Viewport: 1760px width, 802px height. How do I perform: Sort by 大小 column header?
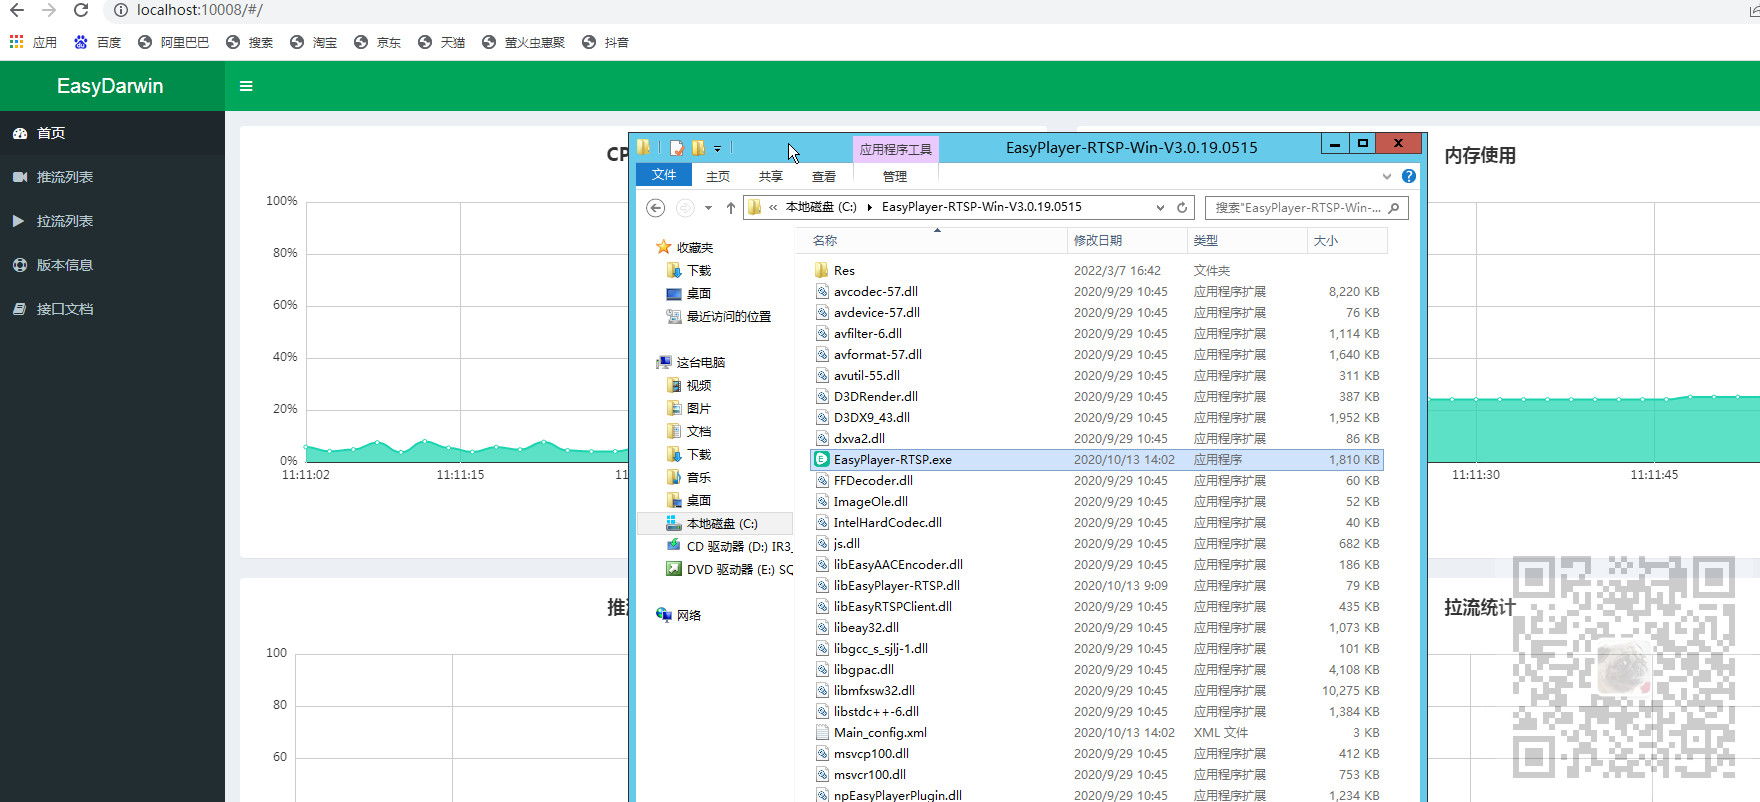tap(1347, 240)
